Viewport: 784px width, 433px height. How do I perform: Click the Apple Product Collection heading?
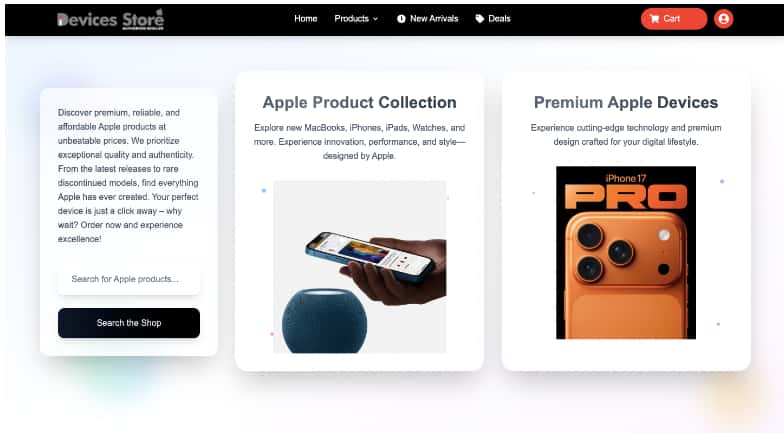pyautogui.click(x=360, y=102)
